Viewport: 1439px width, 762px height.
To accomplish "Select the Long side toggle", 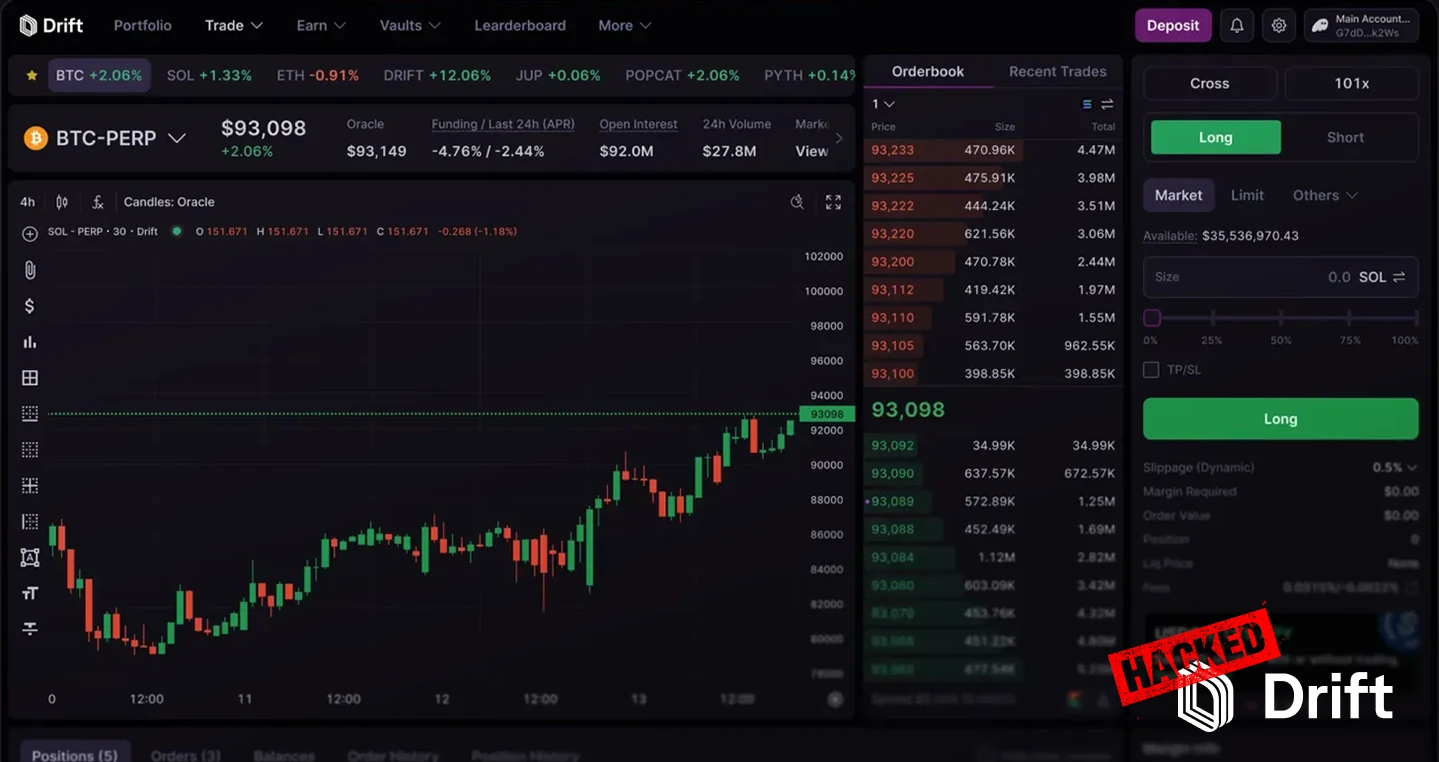I will pos(1215,138).
